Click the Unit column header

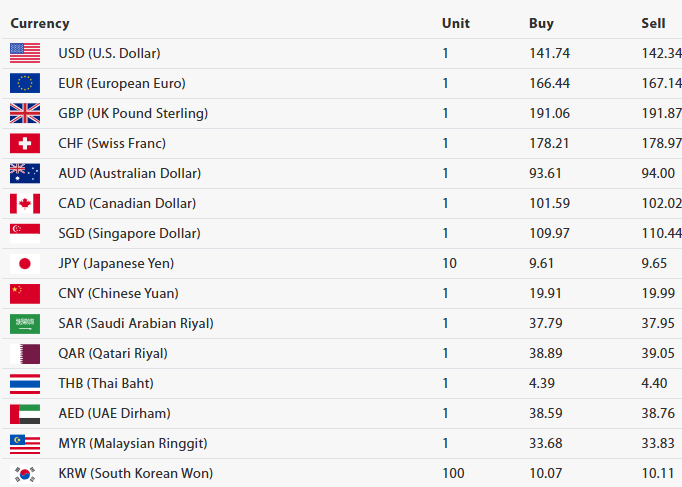(x=455, y=23)
